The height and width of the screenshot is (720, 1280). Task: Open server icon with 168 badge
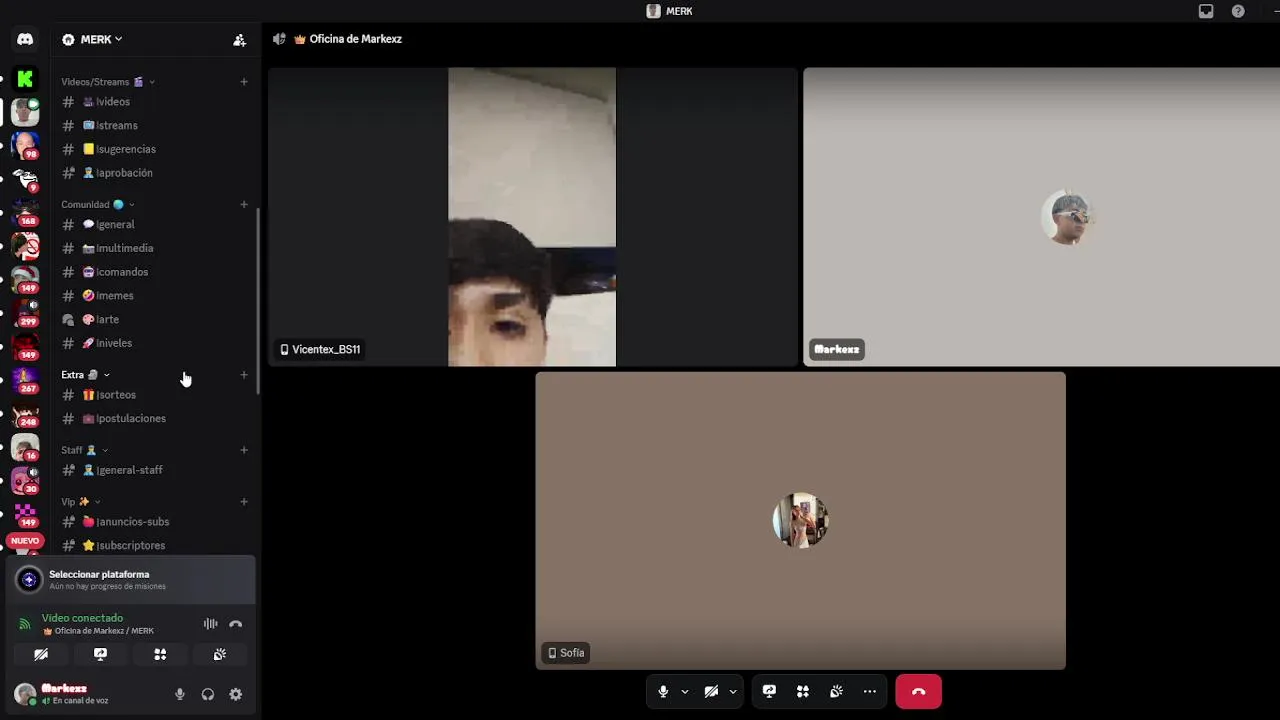click(25, 213)
